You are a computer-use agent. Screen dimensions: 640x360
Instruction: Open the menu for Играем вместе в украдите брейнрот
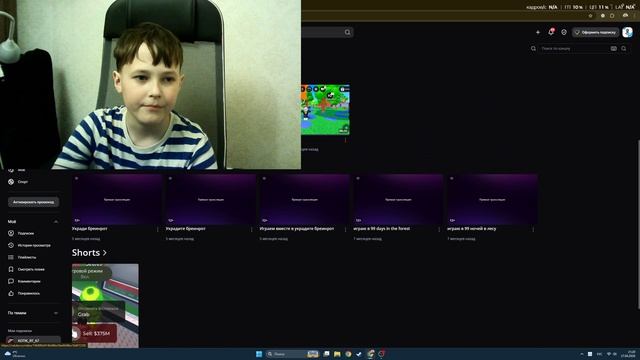click(x=346, y=229)
